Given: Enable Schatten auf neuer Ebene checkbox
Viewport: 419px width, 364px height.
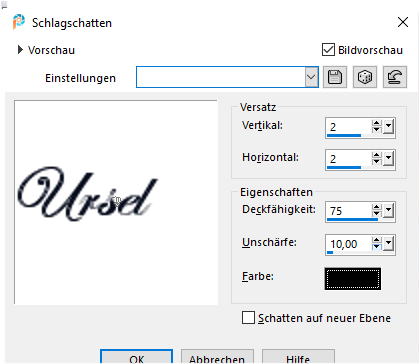Looking at the screenshot, I should pos(248,318).
